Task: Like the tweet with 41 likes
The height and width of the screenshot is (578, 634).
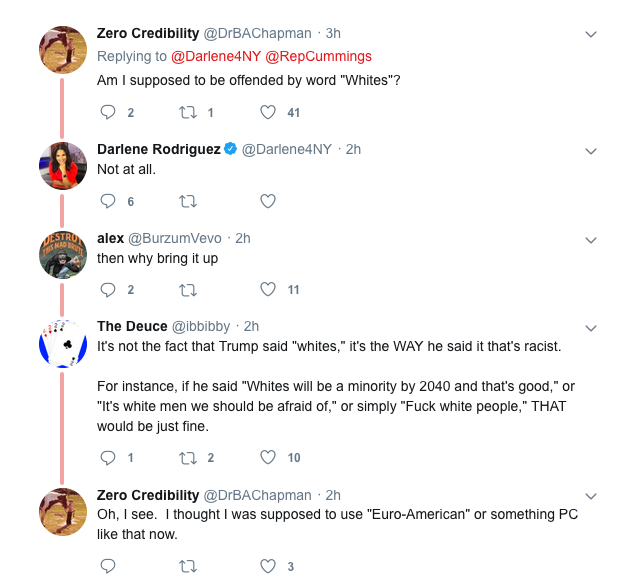Action: coord(267,113)
